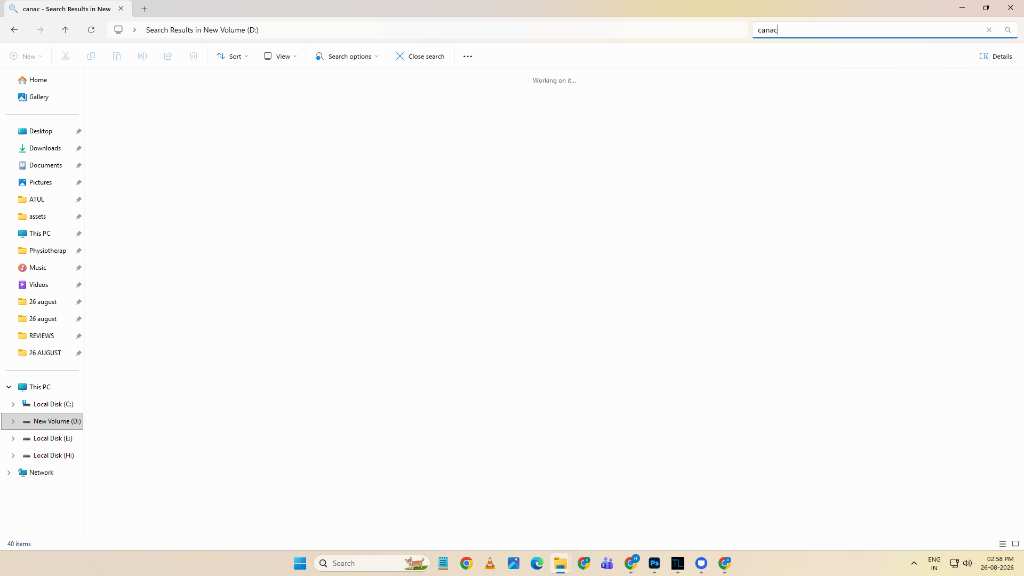Toggle the Details pane

(x=995, y=57)
